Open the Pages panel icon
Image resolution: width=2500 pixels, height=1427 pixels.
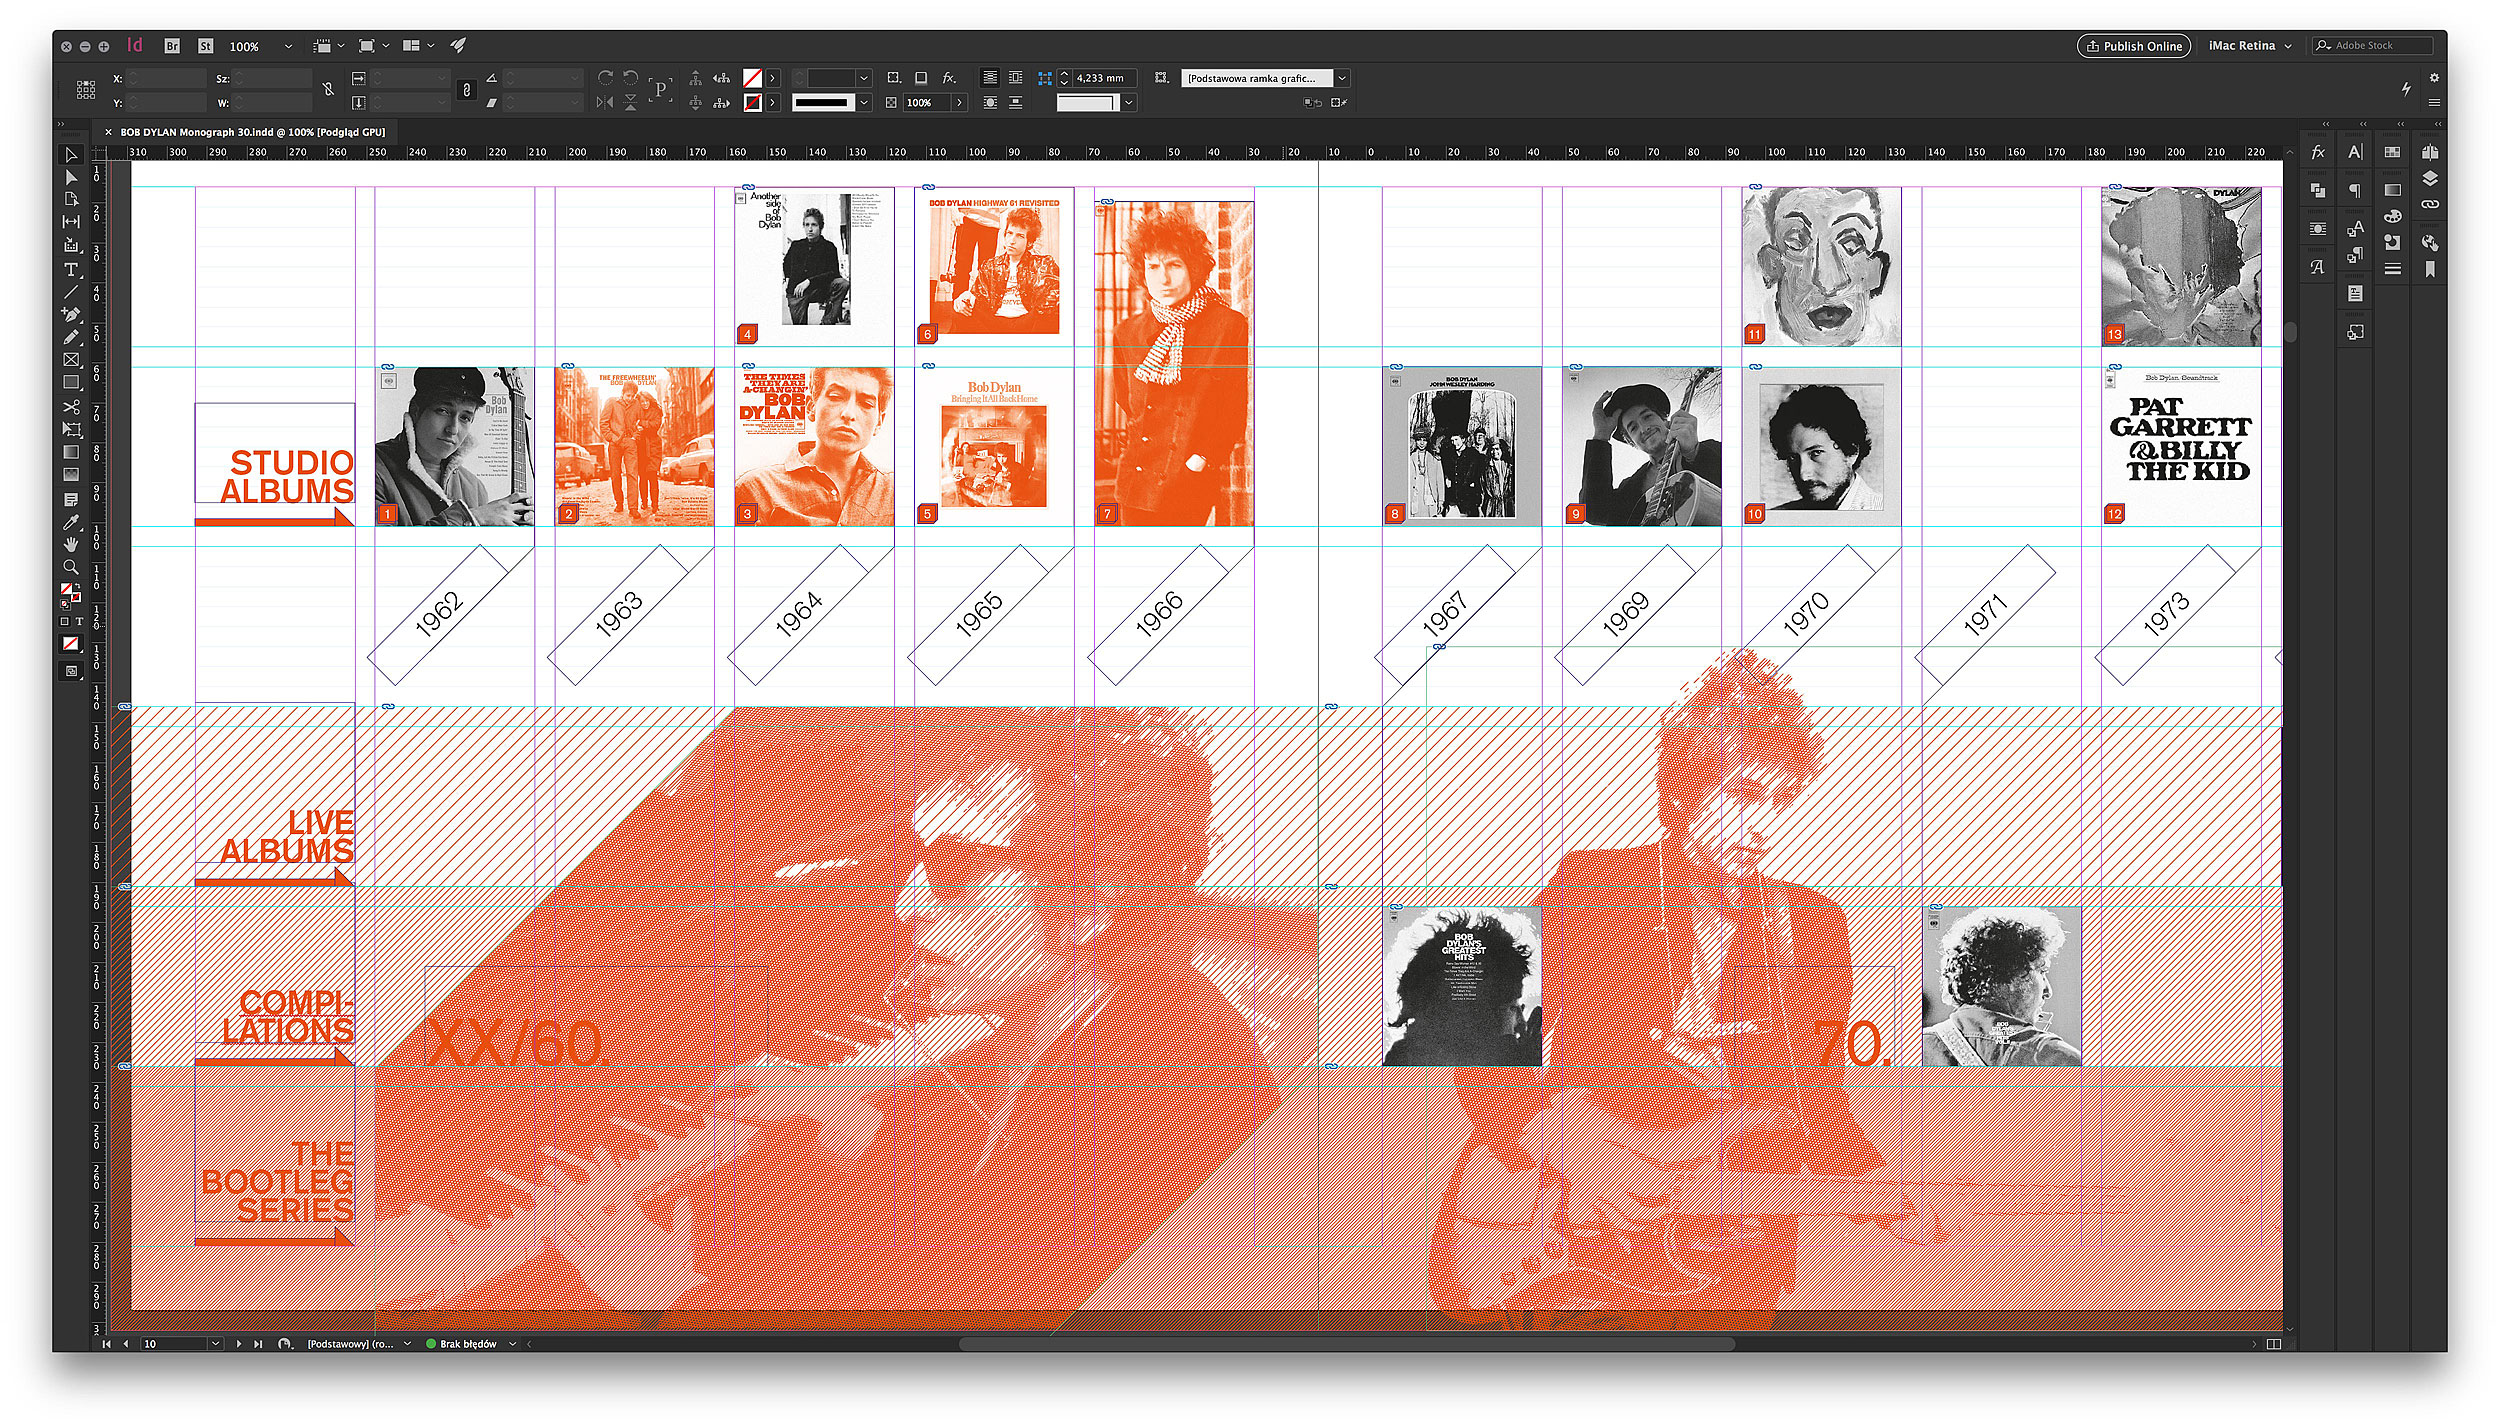2430,152
